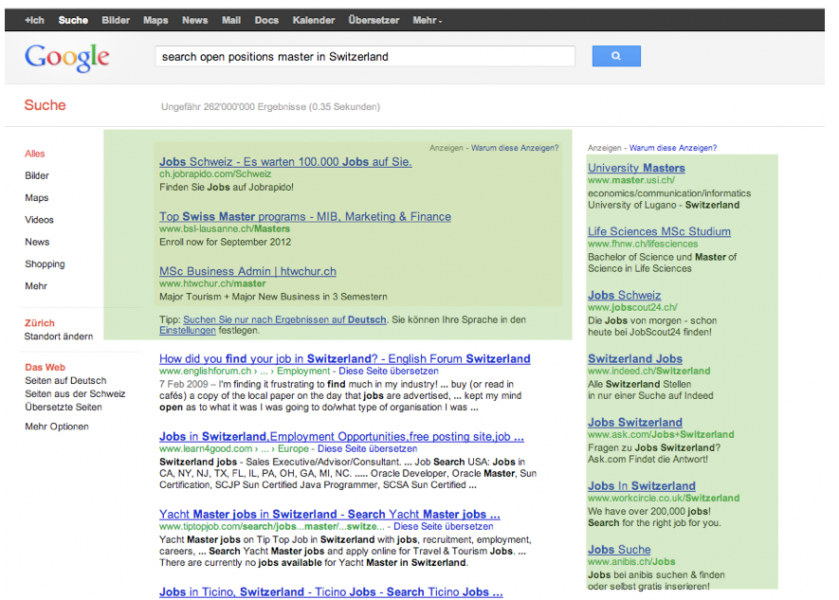Open Jobs Switzerland ask.com ad
Viewport: 839px width, 600px height.
point(635,422)
